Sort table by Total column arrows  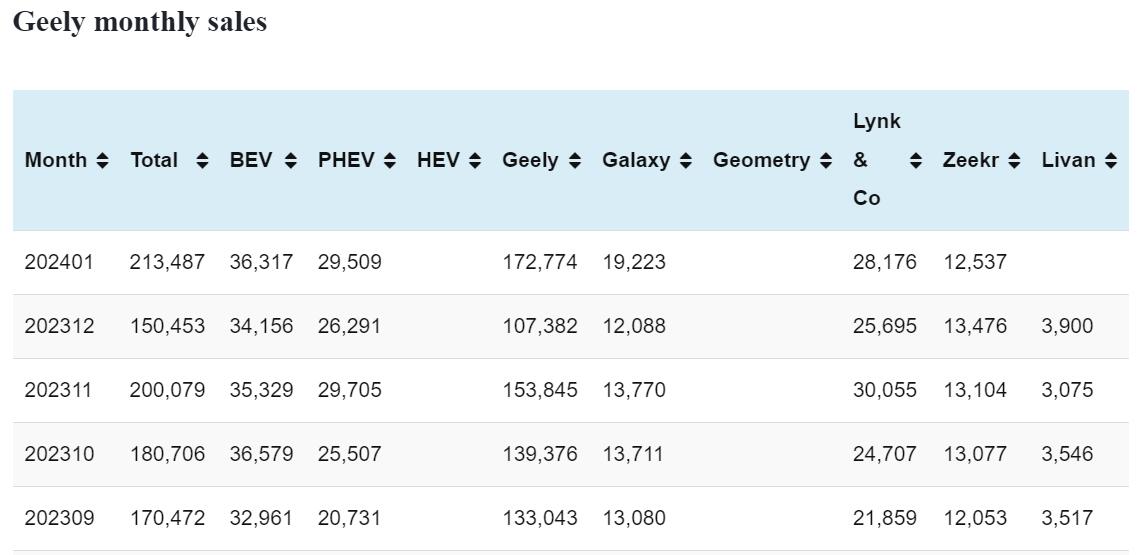(x=202, y=161)
